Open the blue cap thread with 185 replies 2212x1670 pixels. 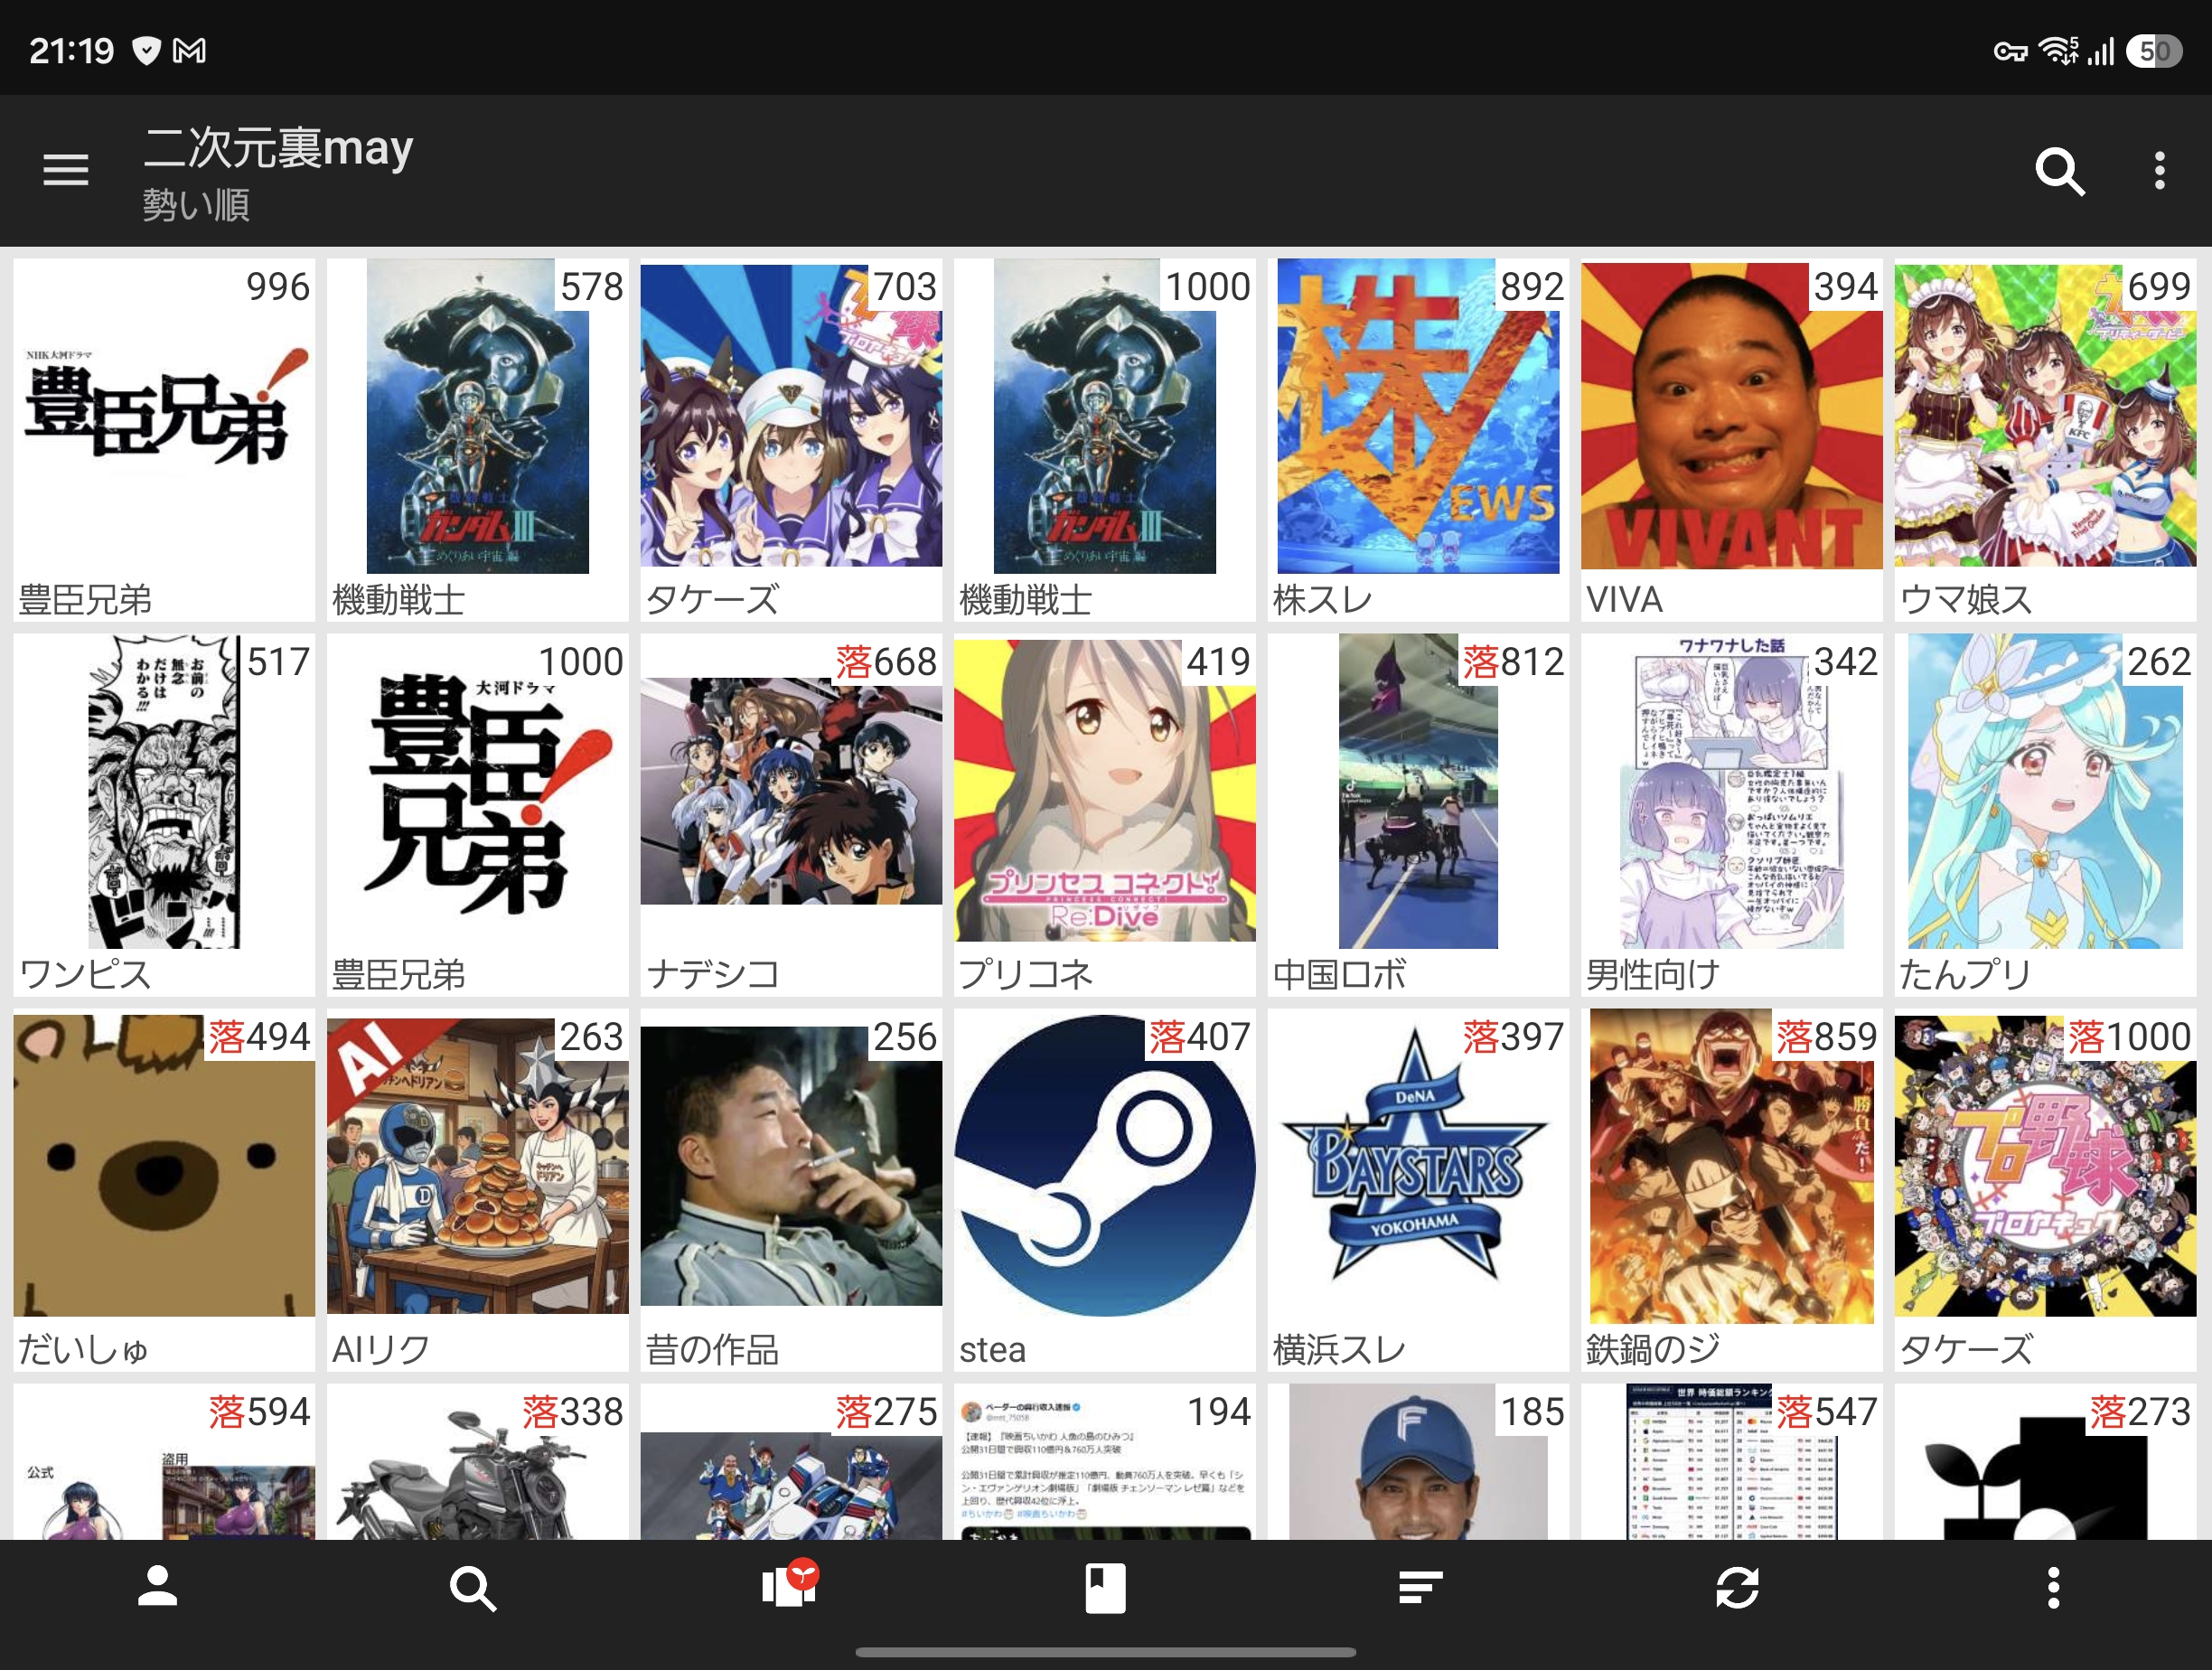(x=1418, y=1462)
